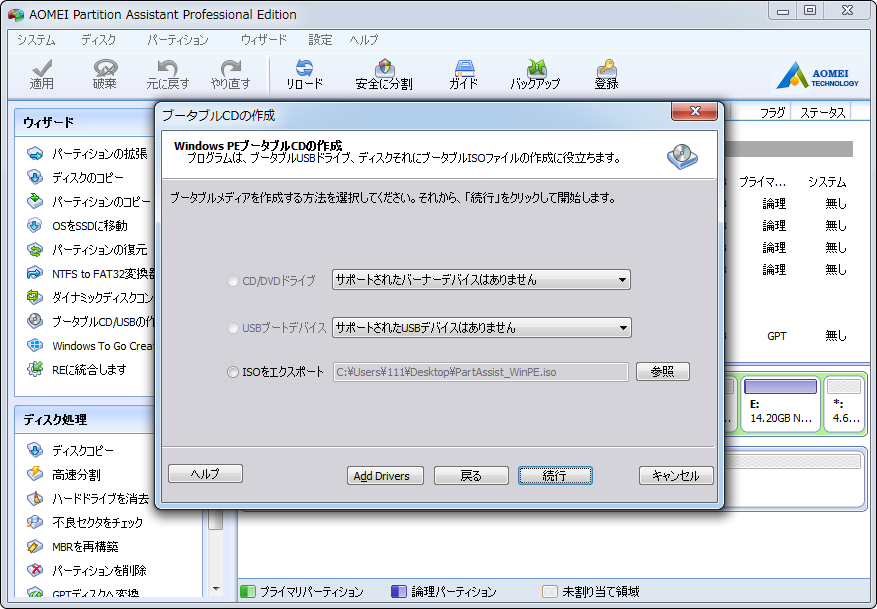
Task: Click the キャンセル button
Action: tap(676, 476)
